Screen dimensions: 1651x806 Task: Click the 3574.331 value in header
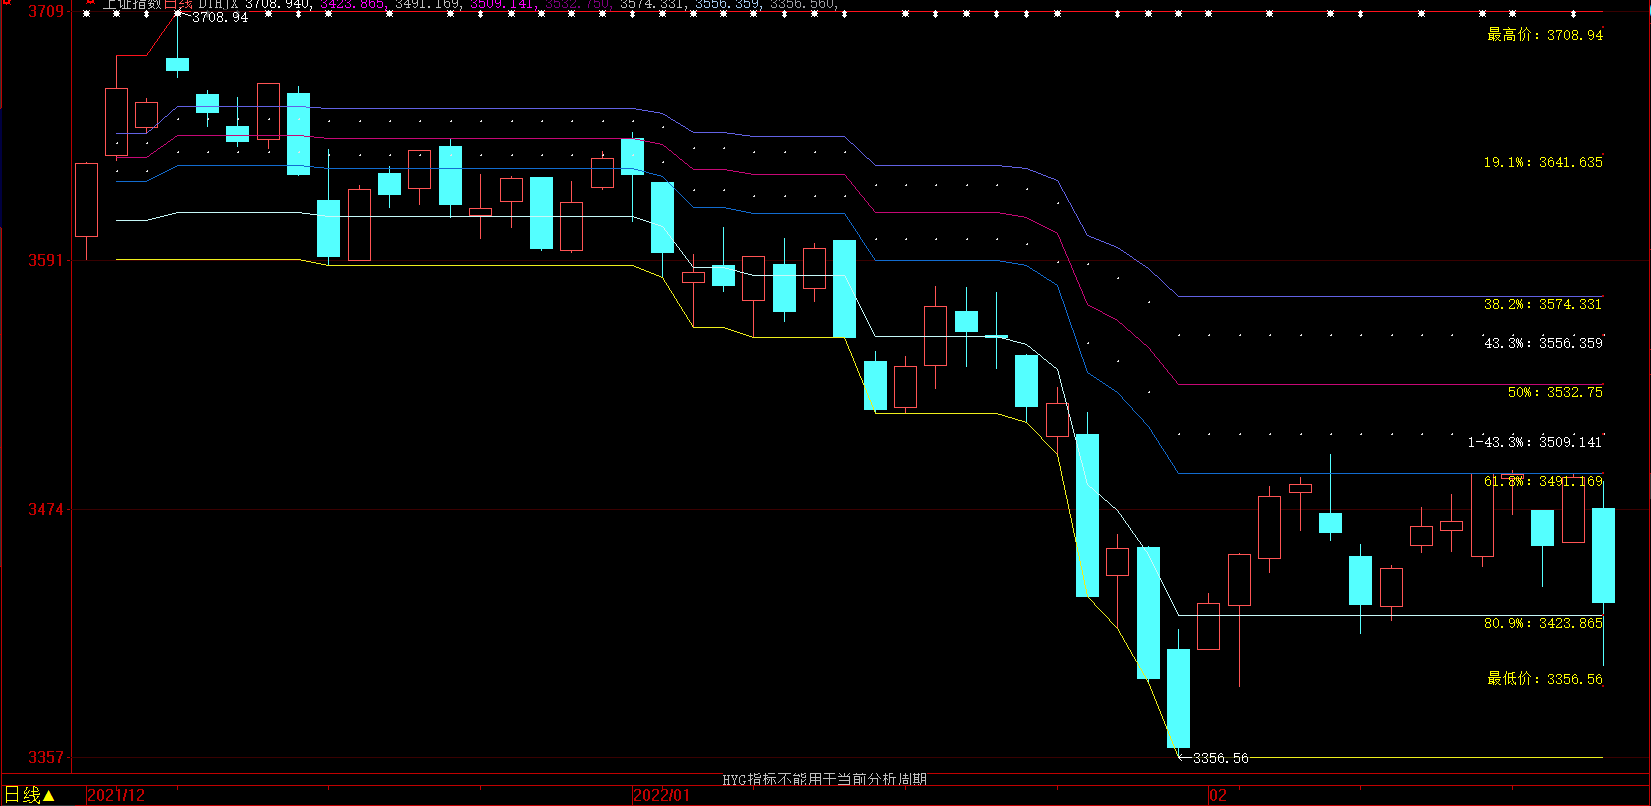pos(651,4)
